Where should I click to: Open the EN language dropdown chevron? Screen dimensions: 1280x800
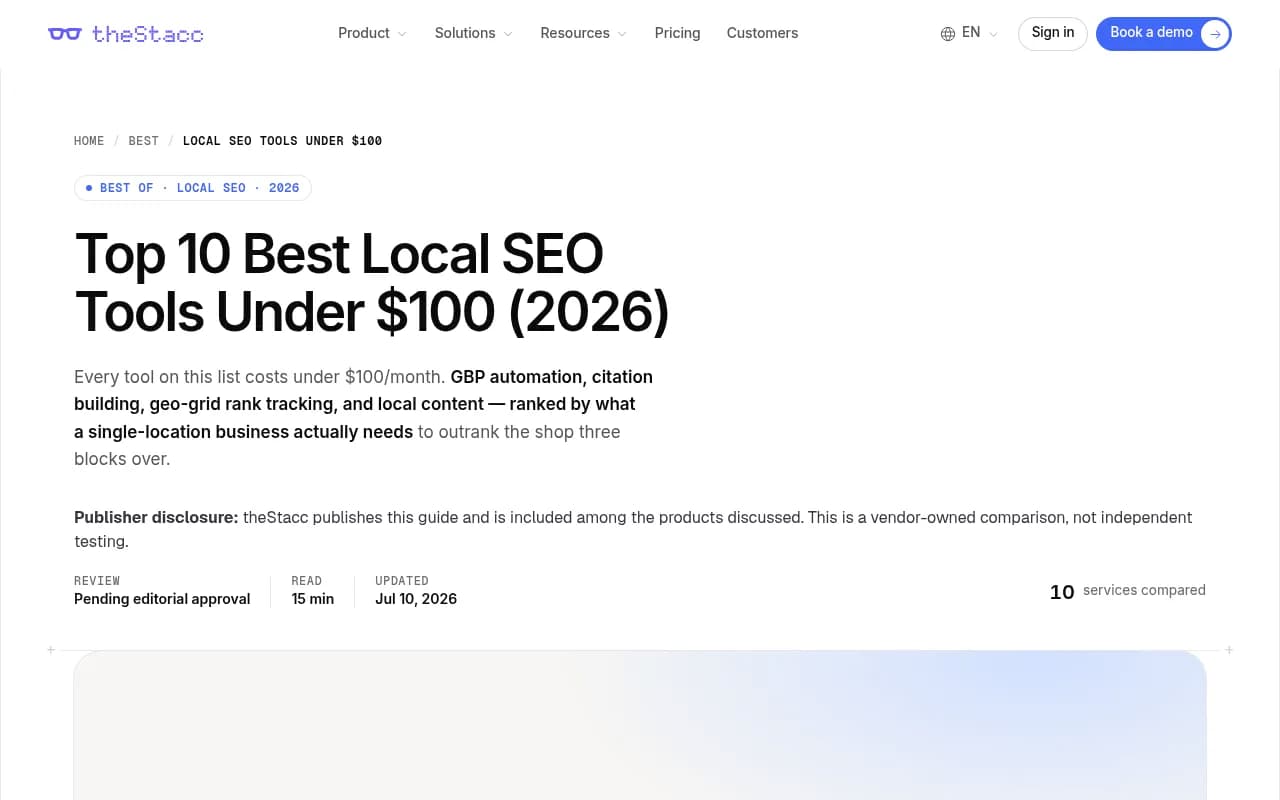click(993, 34)
